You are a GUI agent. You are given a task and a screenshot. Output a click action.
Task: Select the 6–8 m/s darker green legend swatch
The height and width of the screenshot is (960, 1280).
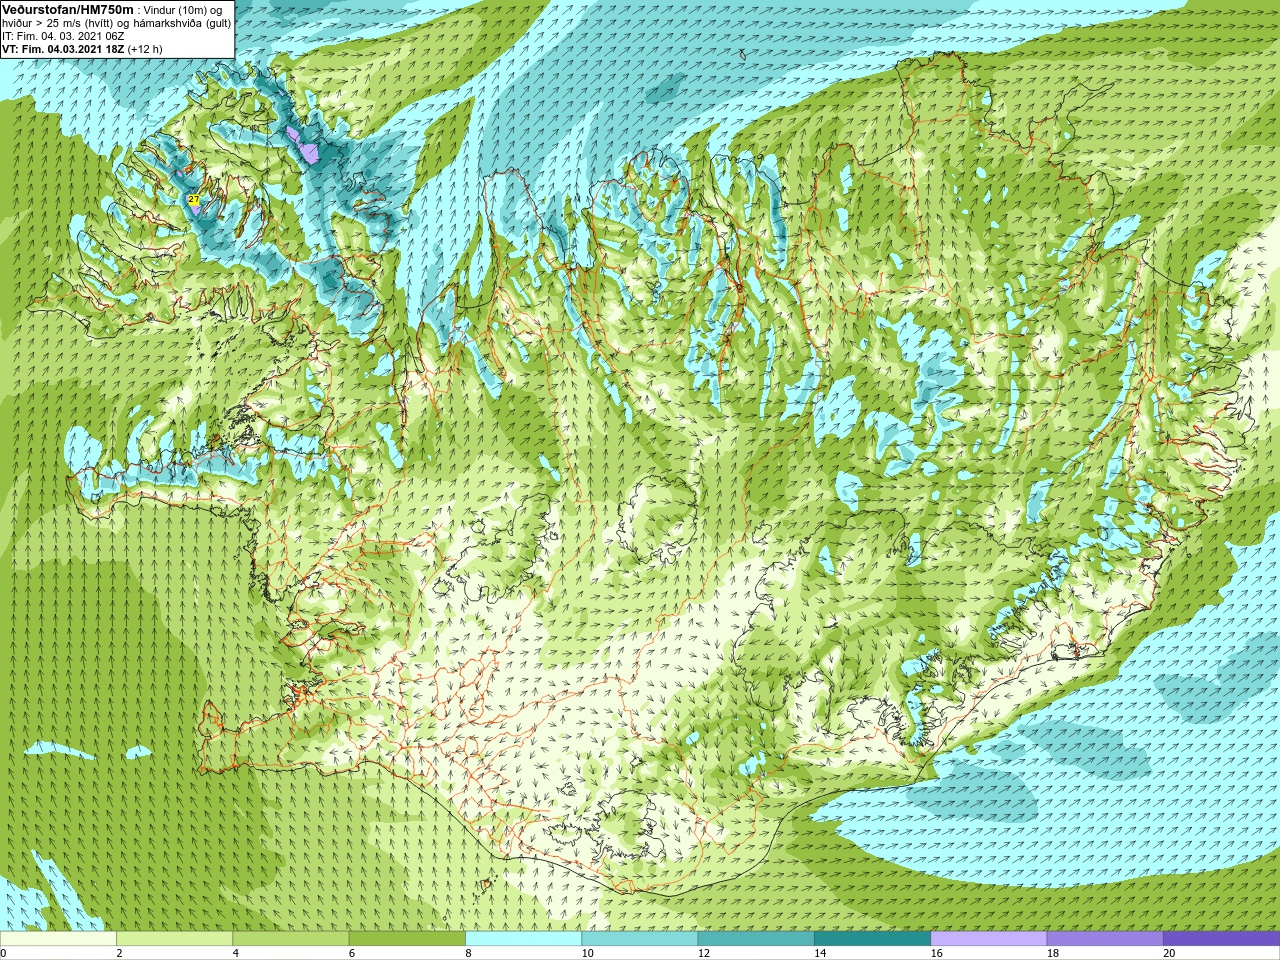coord(407,939)
